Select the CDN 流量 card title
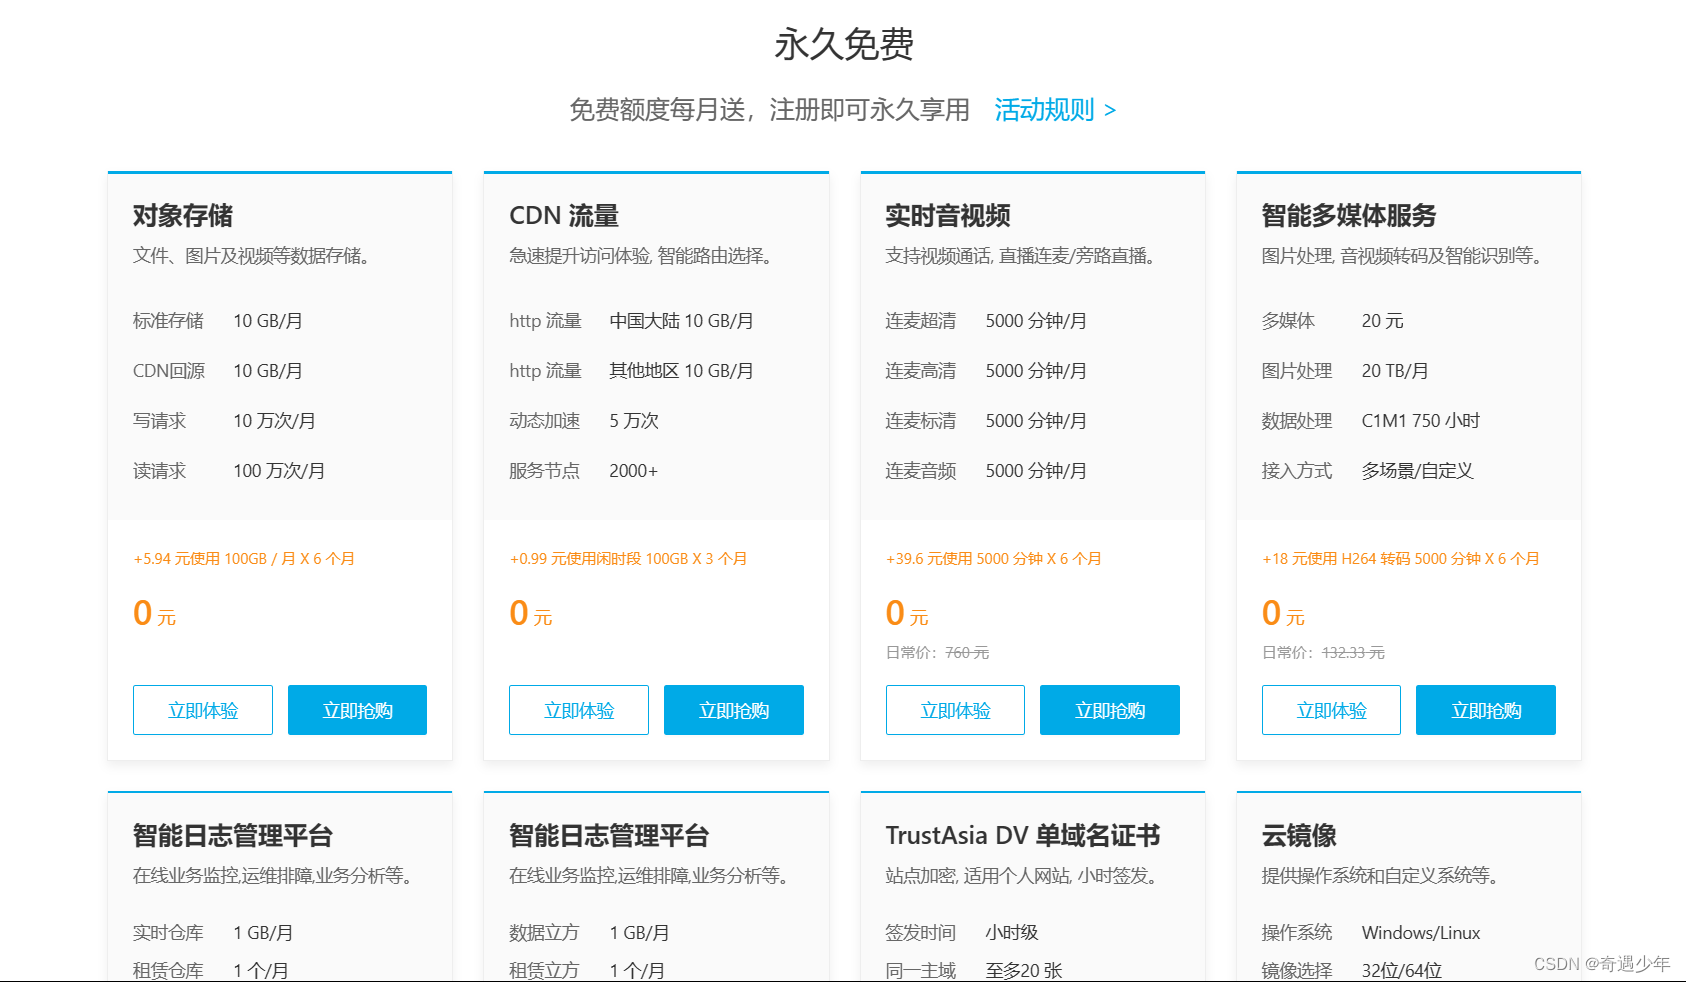This screenshot has height=982, width=1686. (564, 215)
